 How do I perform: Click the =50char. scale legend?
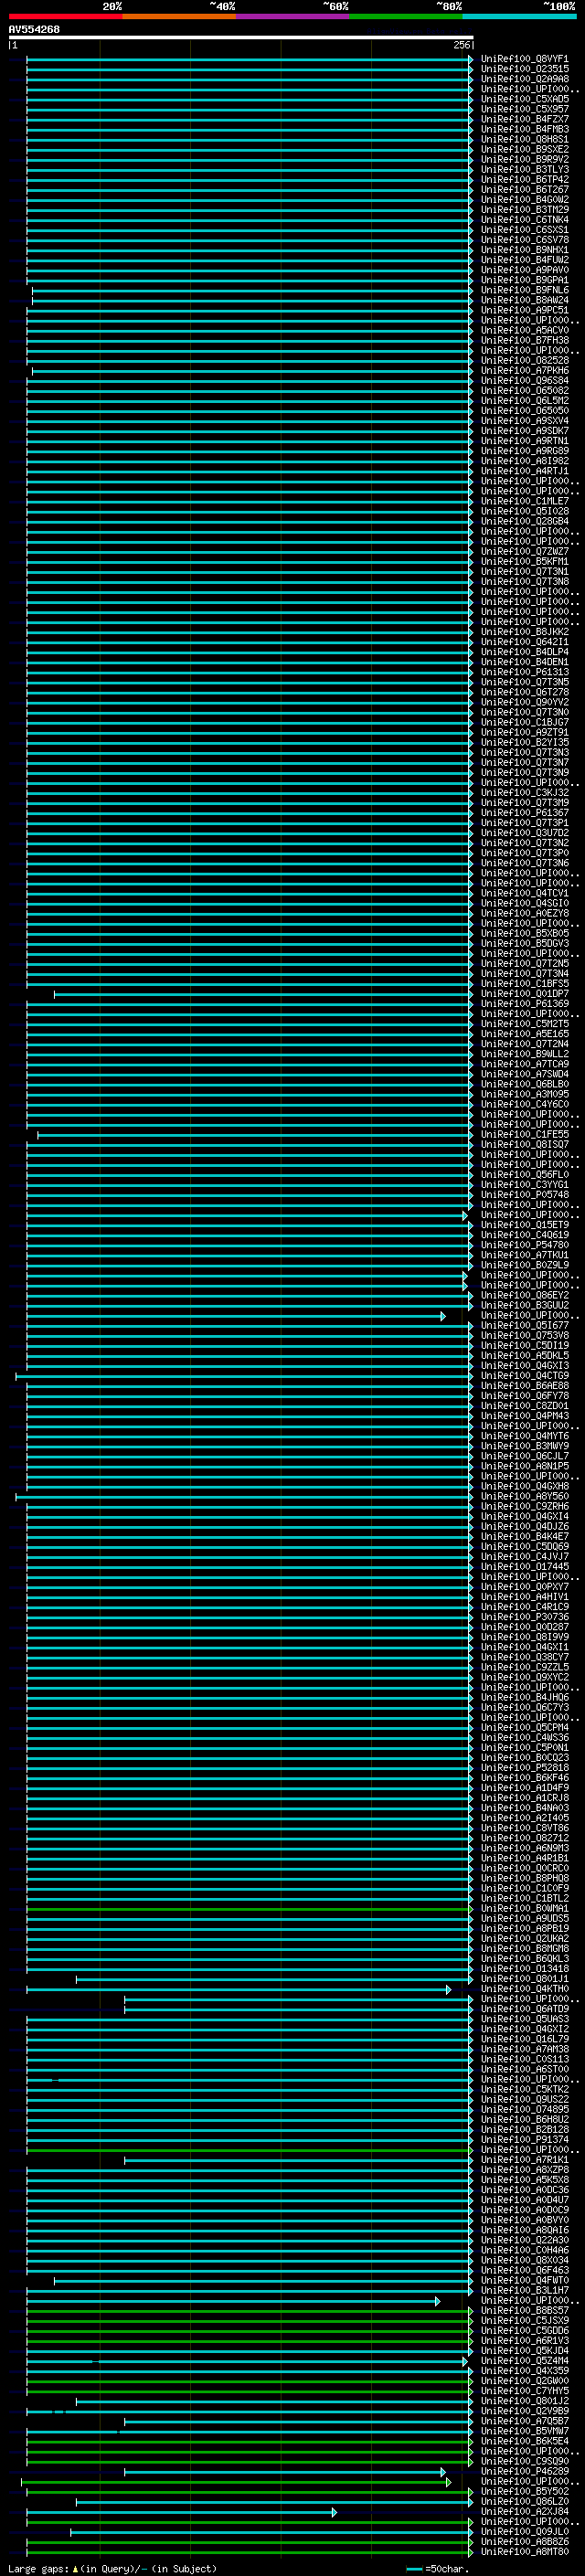tap(438, 2569)
